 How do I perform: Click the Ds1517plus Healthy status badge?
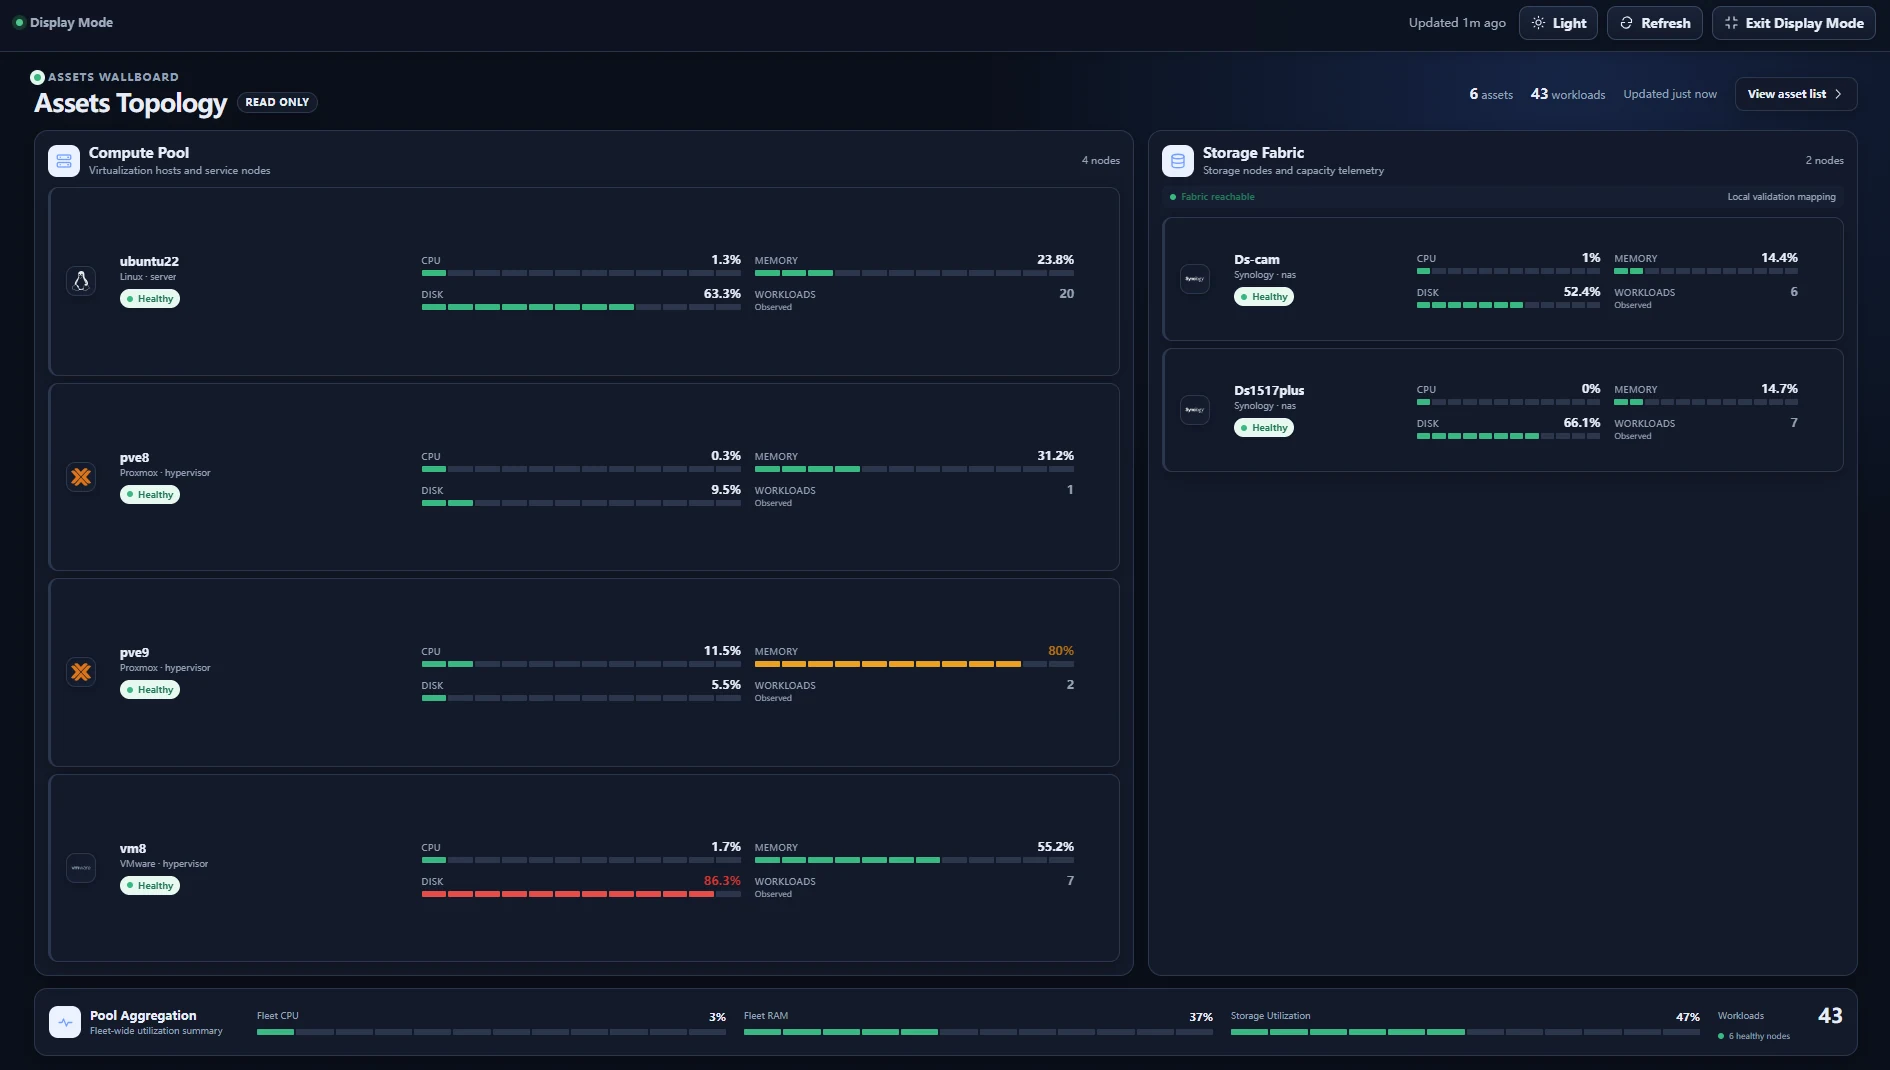(x=1264, y=428)
